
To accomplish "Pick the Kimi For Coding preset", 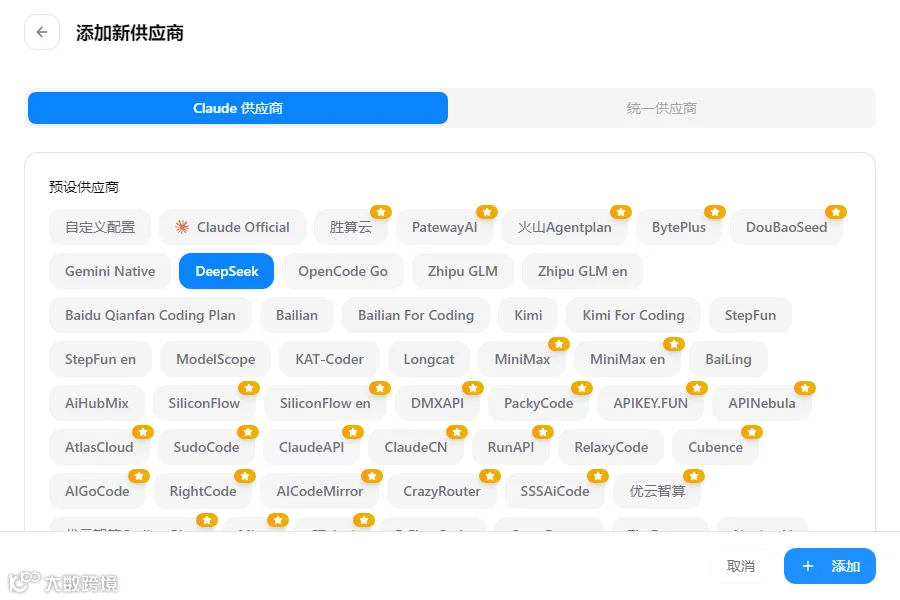I will pyautogui.click(x=633, y=315).
